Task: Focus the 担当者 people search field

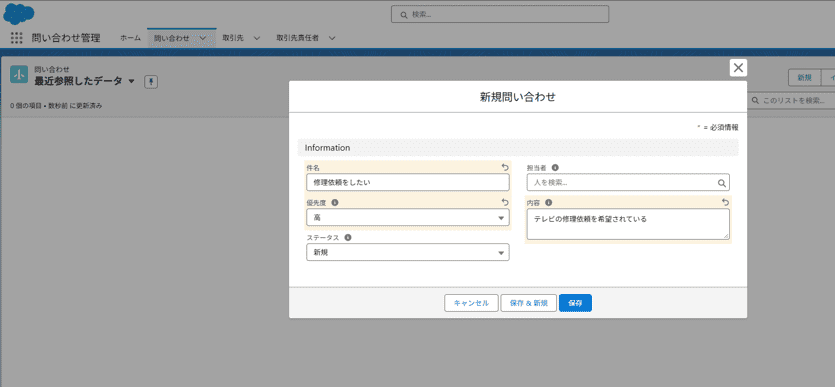Action: pos(628,182)
